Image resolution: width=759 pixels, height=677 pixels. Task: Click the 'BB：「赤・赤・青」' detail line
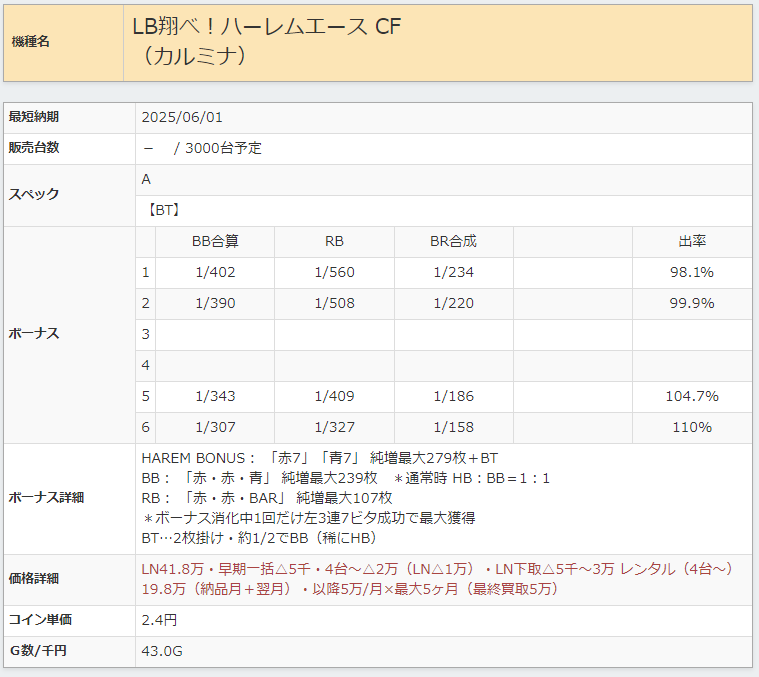coord(346,479)
